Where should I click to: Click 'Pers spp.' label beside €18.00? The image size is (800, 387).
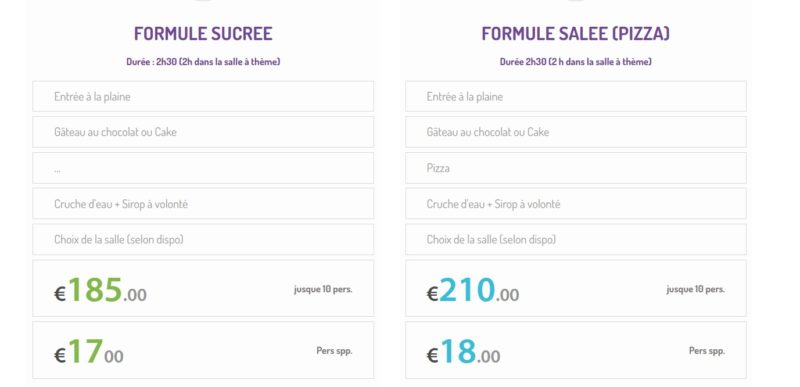pos(707,351)
